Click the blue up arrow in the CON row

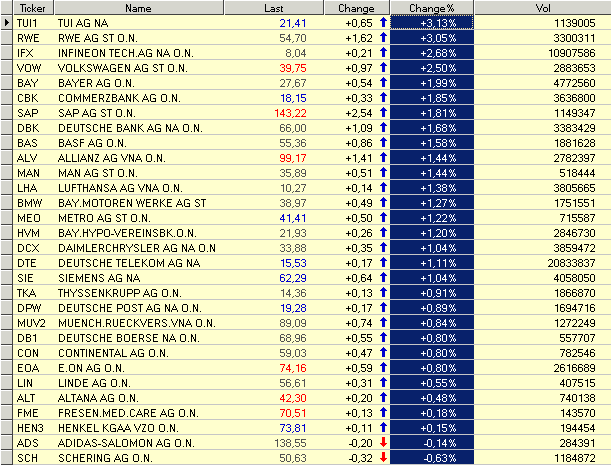click(383, 352)
